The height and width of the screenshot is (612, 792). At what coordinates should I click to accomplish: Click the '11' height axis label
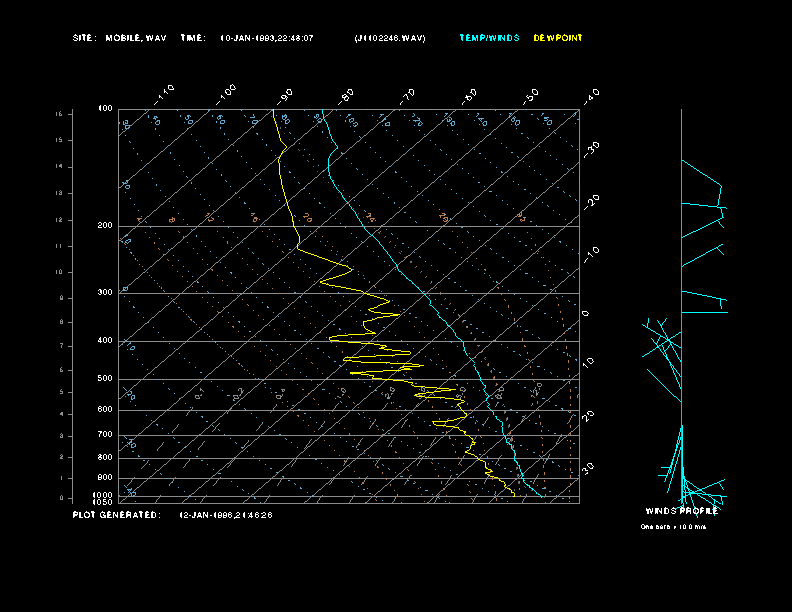[x=60, y=246]
